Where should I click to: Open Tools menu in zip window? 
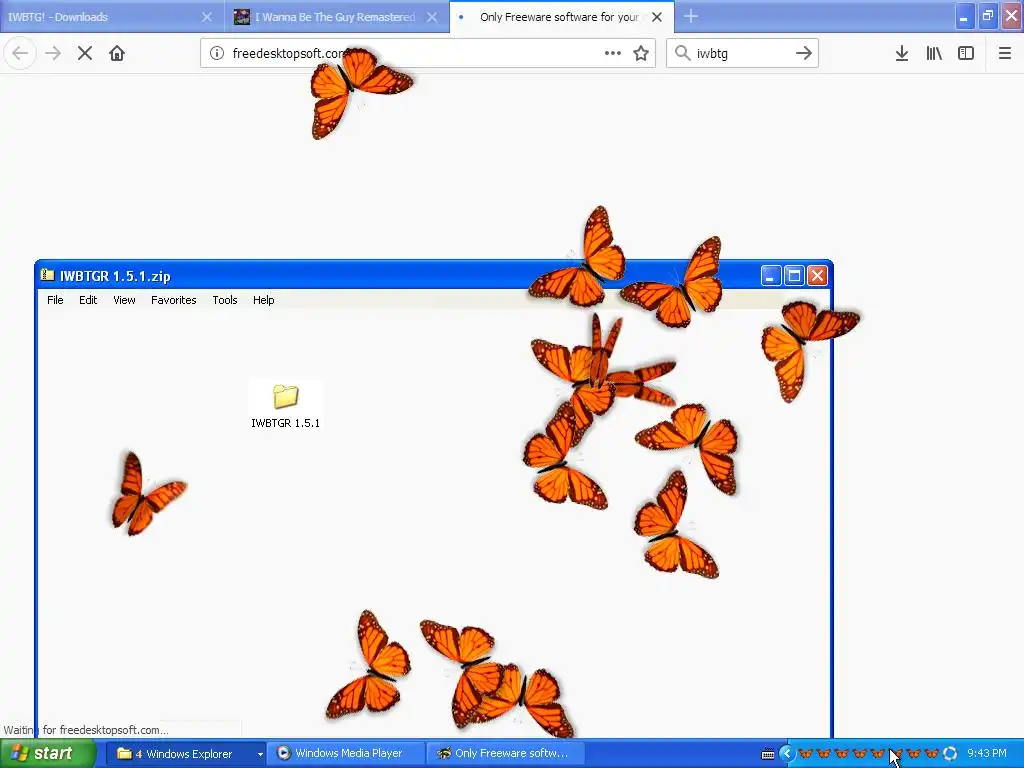tap(225, 300)
